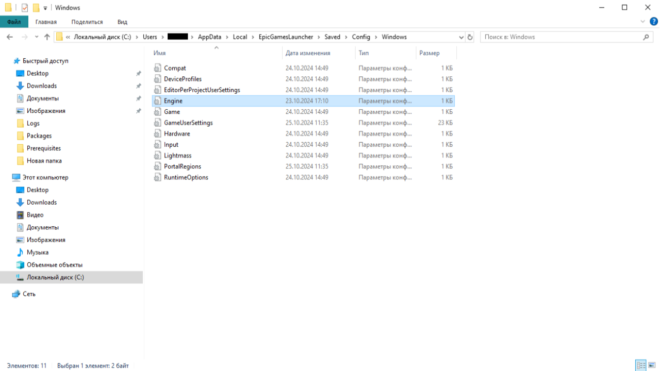Select the PortalRegions file icon
This screenshot has width=660, height=371.
click(x=157, y=166)
